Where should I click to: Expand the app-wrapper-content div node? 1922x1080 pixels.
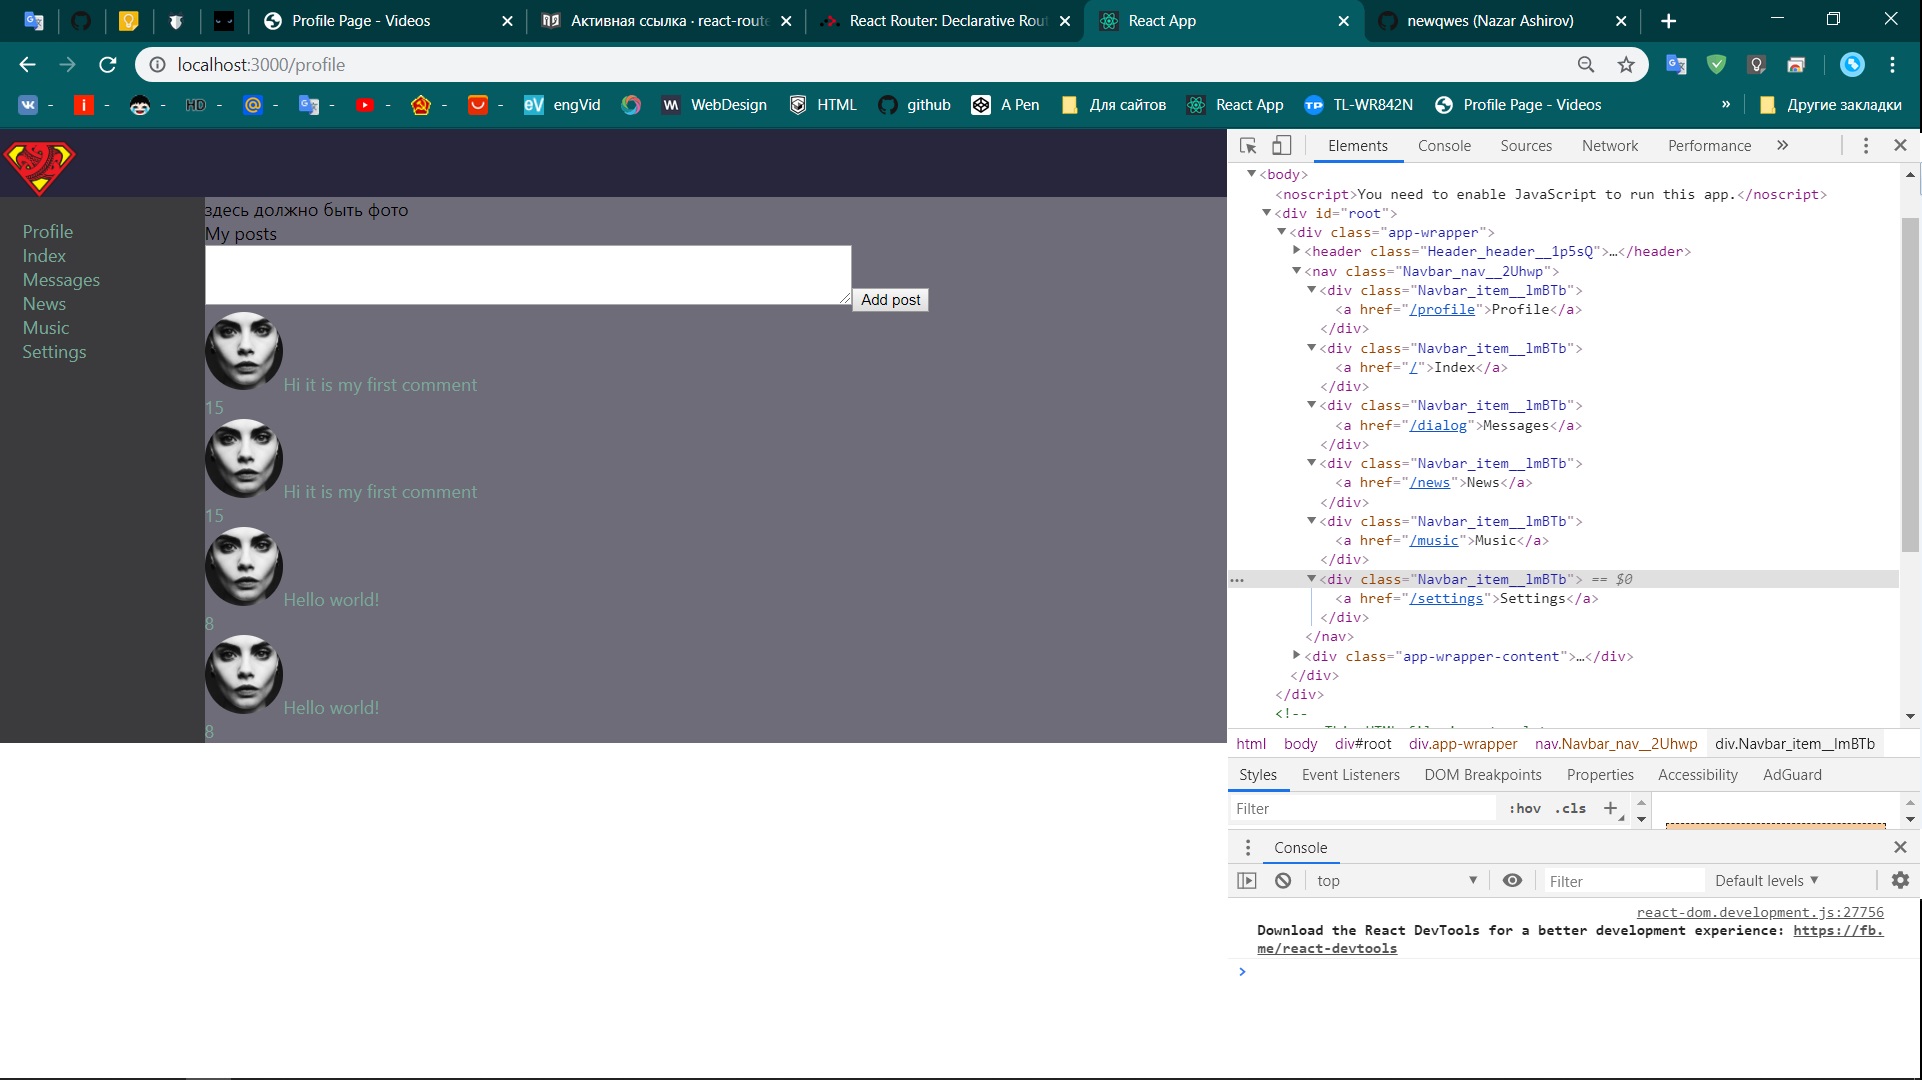pyautogui.click(x=1297, y=656)
